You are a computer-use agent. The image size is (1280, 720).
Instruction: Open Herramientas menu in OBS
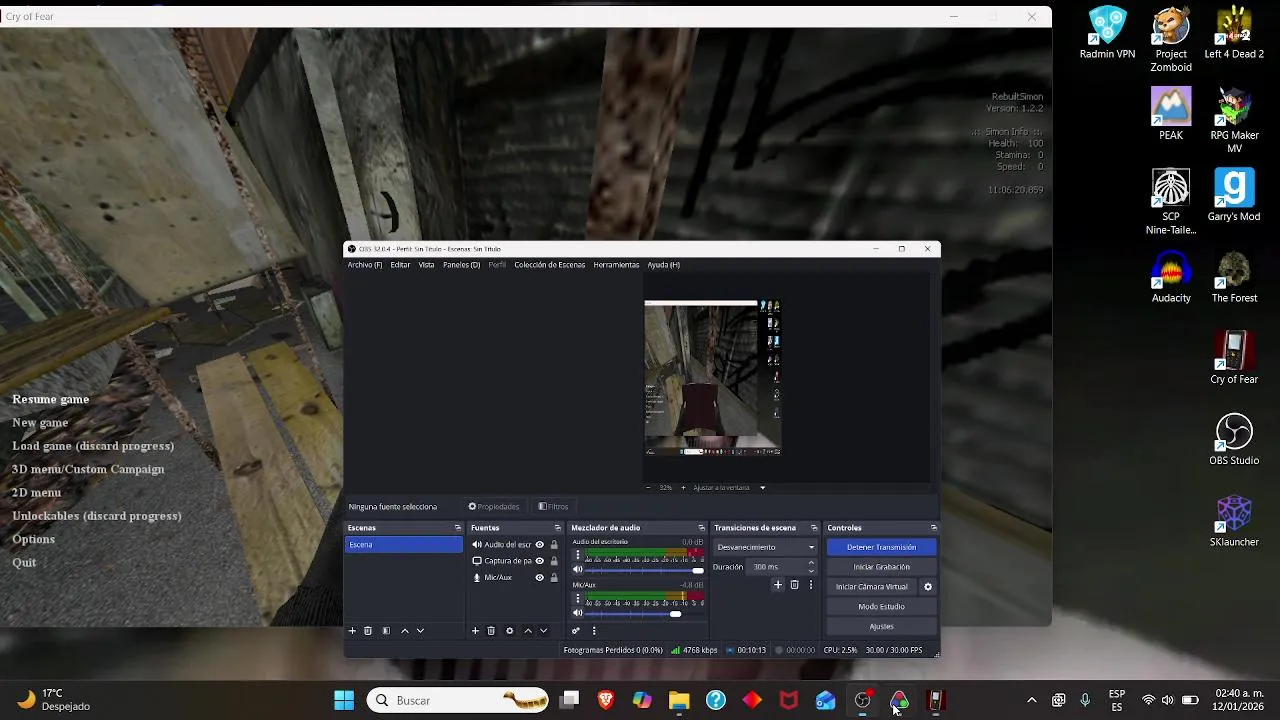pyautogui.click(x=616, y=265)
